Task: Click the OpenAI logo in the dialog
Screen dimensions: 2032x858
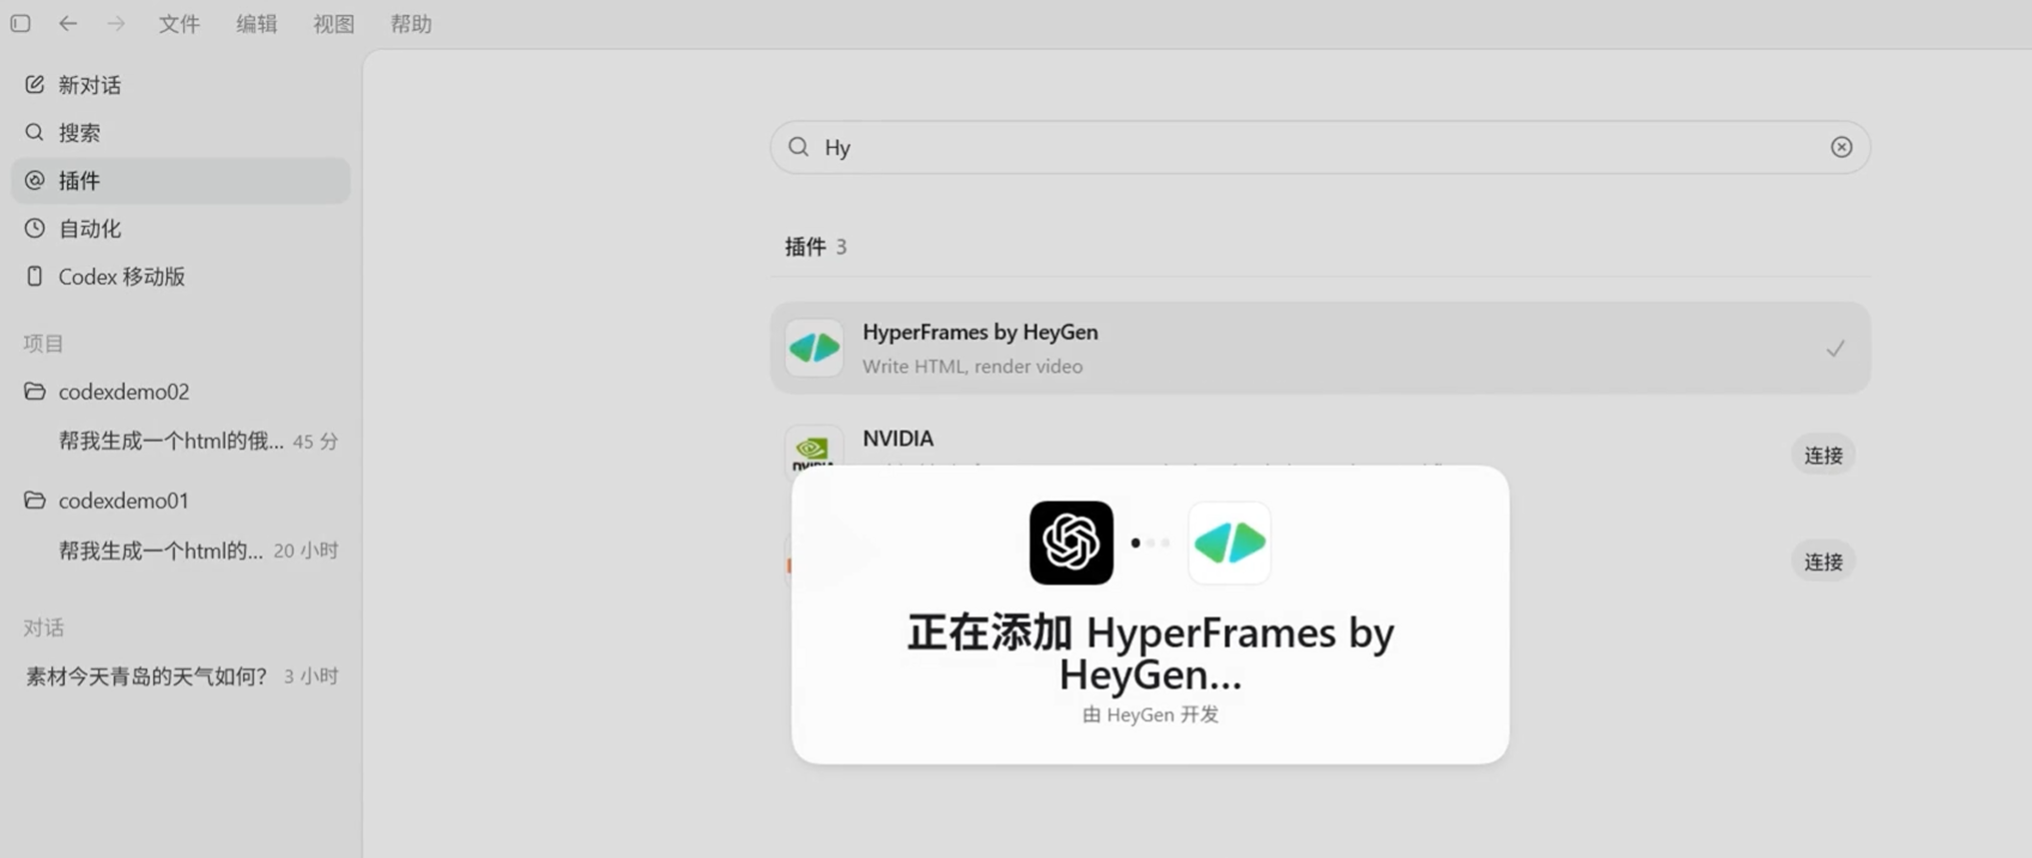Action: [x=1071, y=543]
